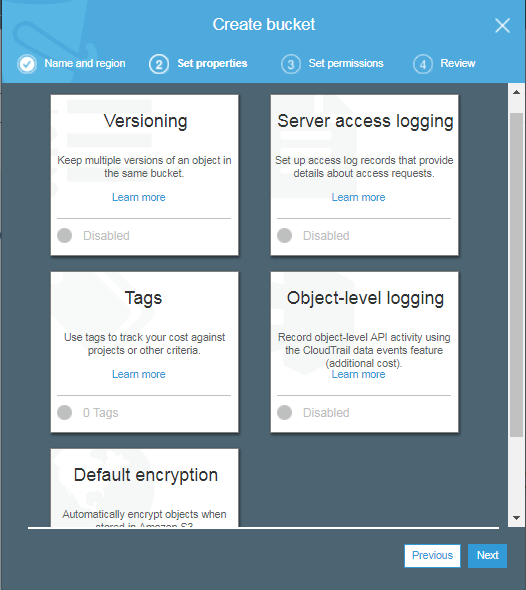Image resolution: width=526 pixels, height=590 pixels.
Task: Follow Learn more link under Tags
Action: (138, 374)
